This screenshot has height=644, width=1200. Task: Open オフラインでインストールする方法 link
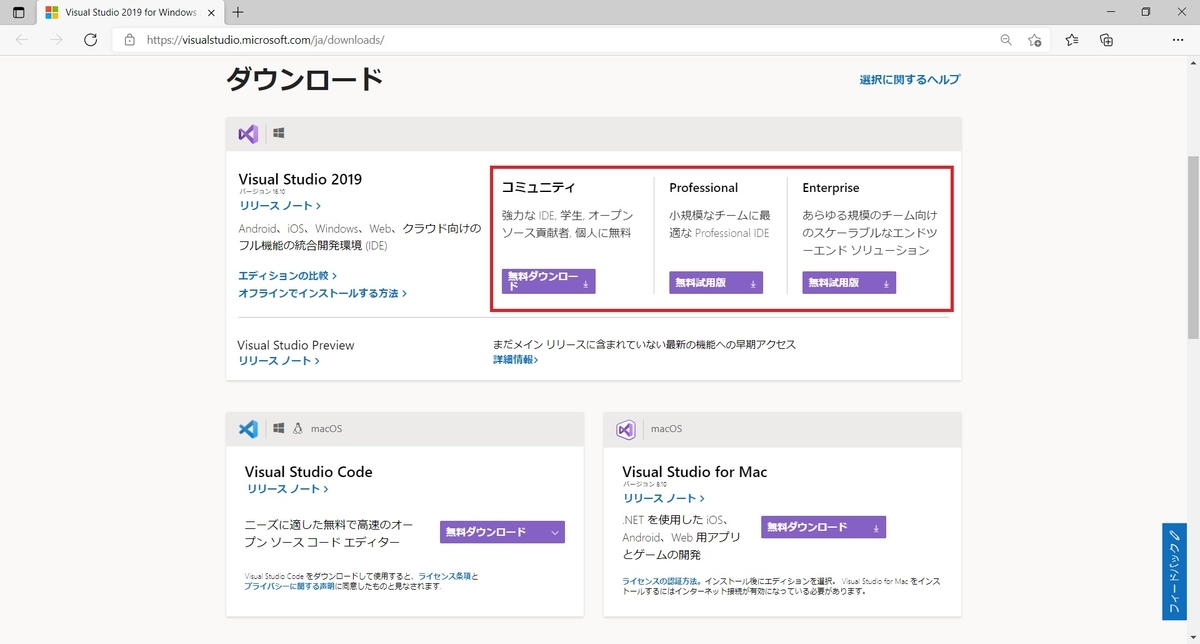click(322, 293)
